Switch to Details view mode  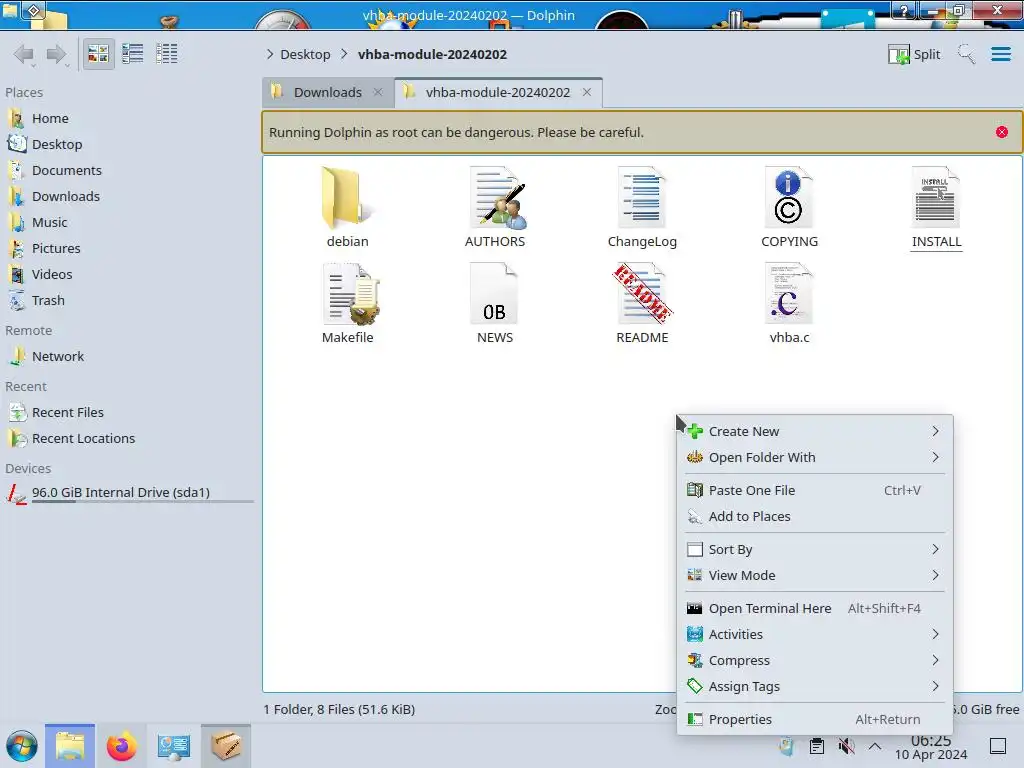tap(167, 54)
